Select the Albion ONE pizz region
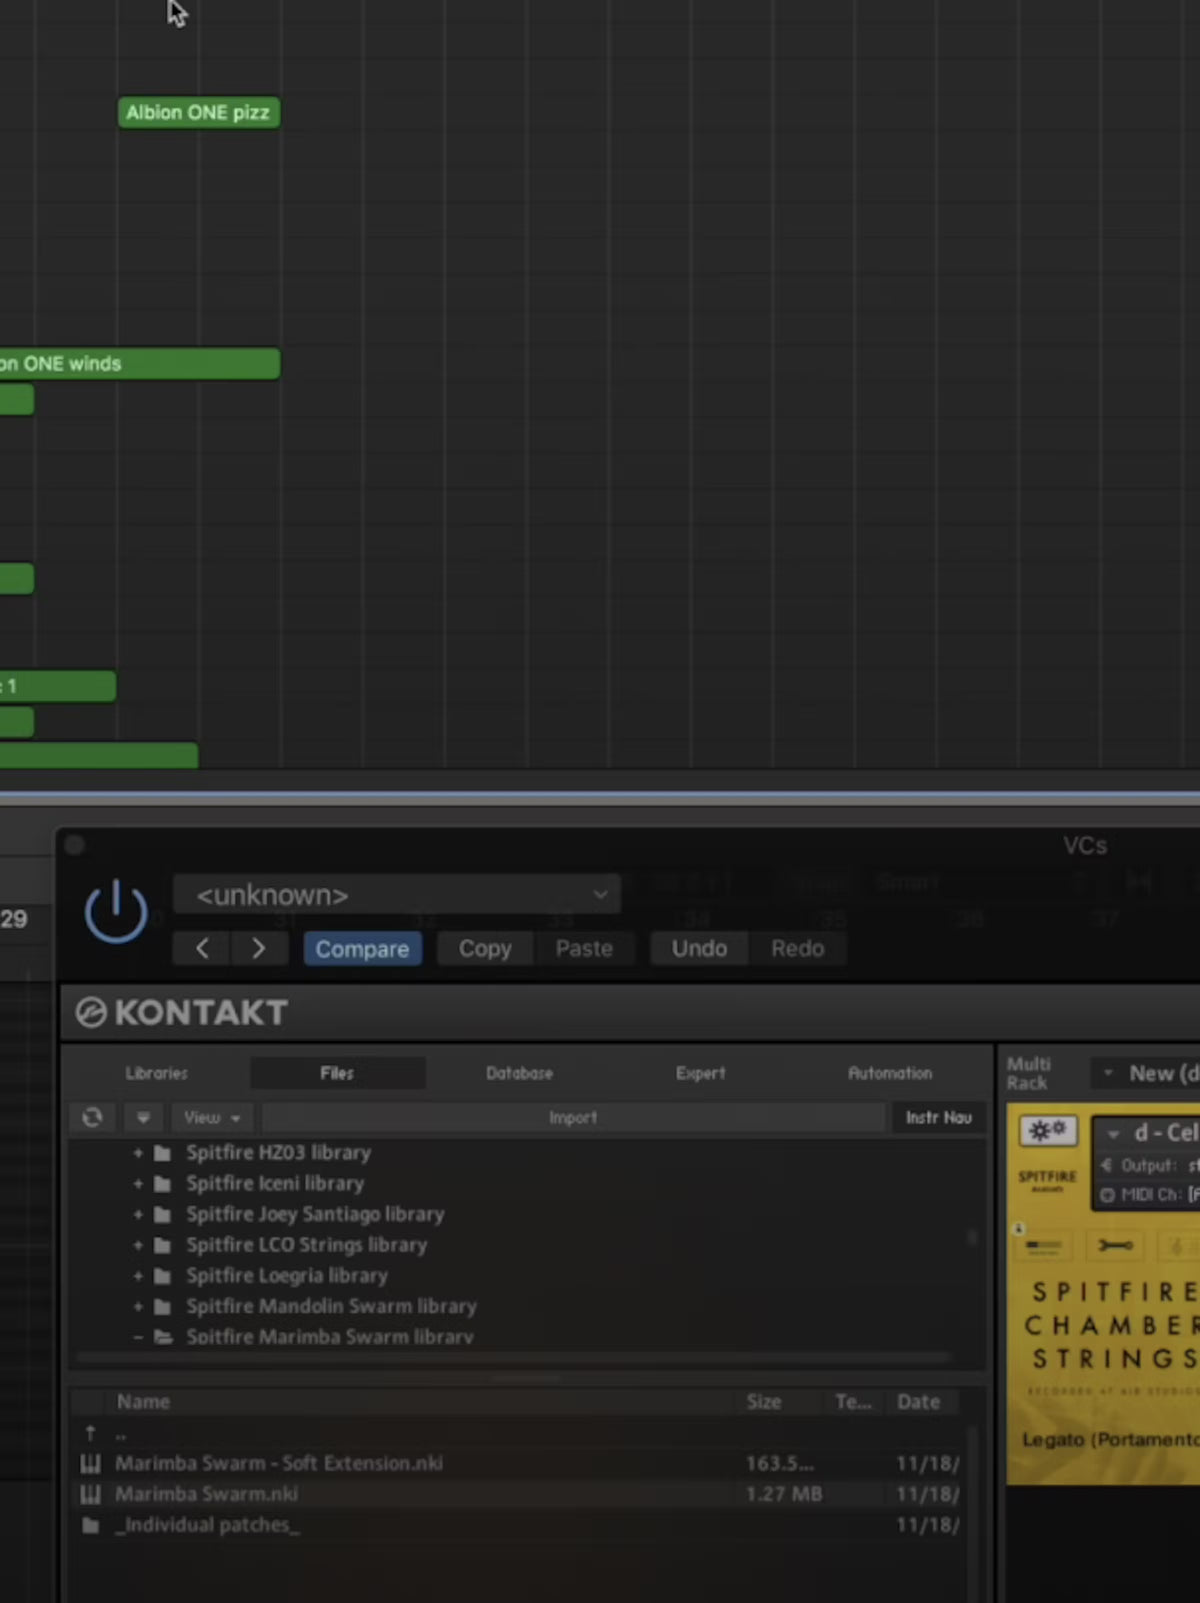Screen dimensions: 1200x1603 [198, 113]
